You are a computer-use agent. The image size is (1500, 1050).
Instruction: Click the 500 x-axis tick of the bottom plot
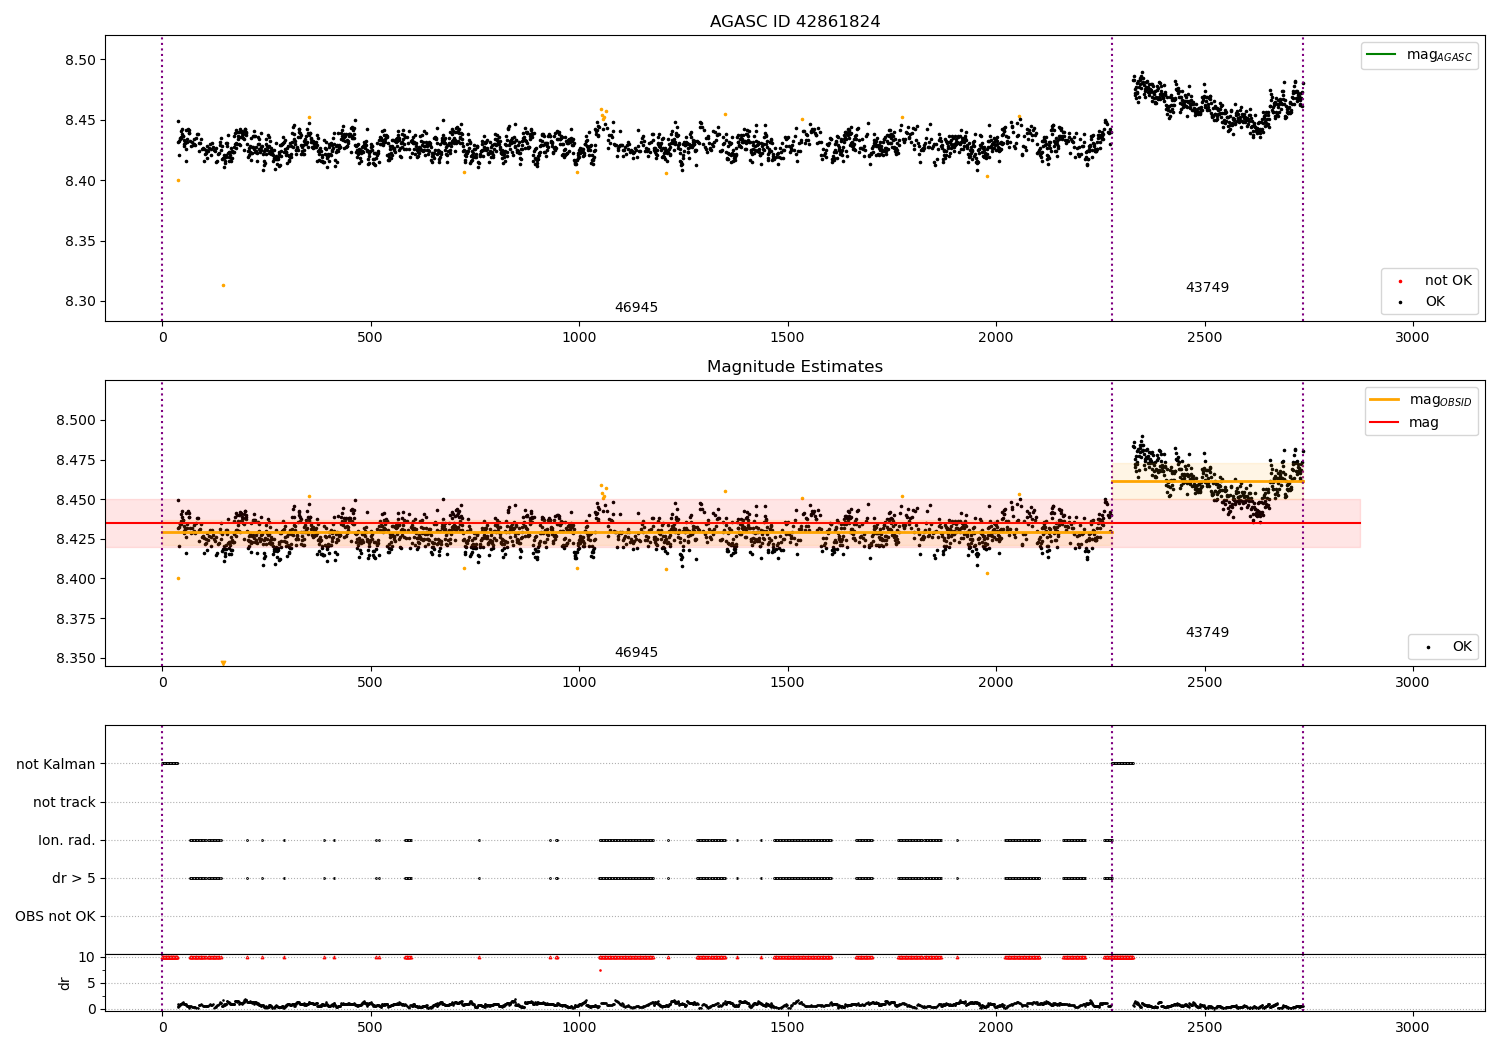coord(370,1027)
